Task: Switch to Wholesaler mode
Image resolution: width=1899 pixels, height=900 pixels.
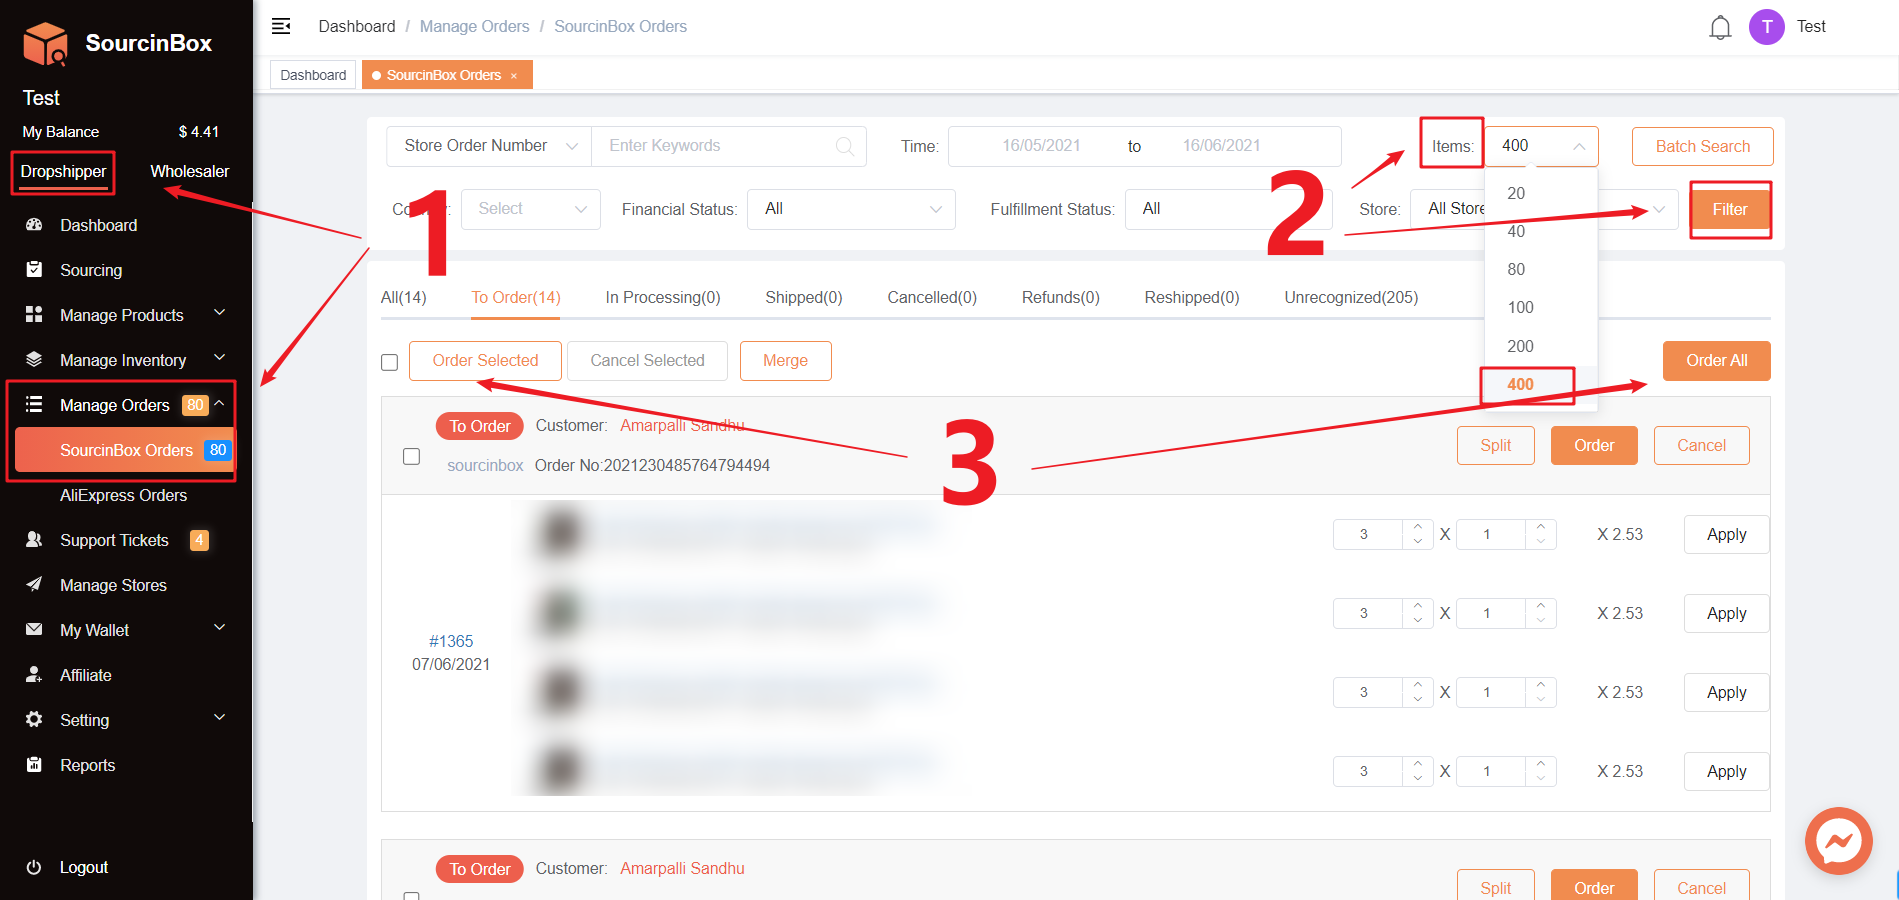Action: point(189,171)
